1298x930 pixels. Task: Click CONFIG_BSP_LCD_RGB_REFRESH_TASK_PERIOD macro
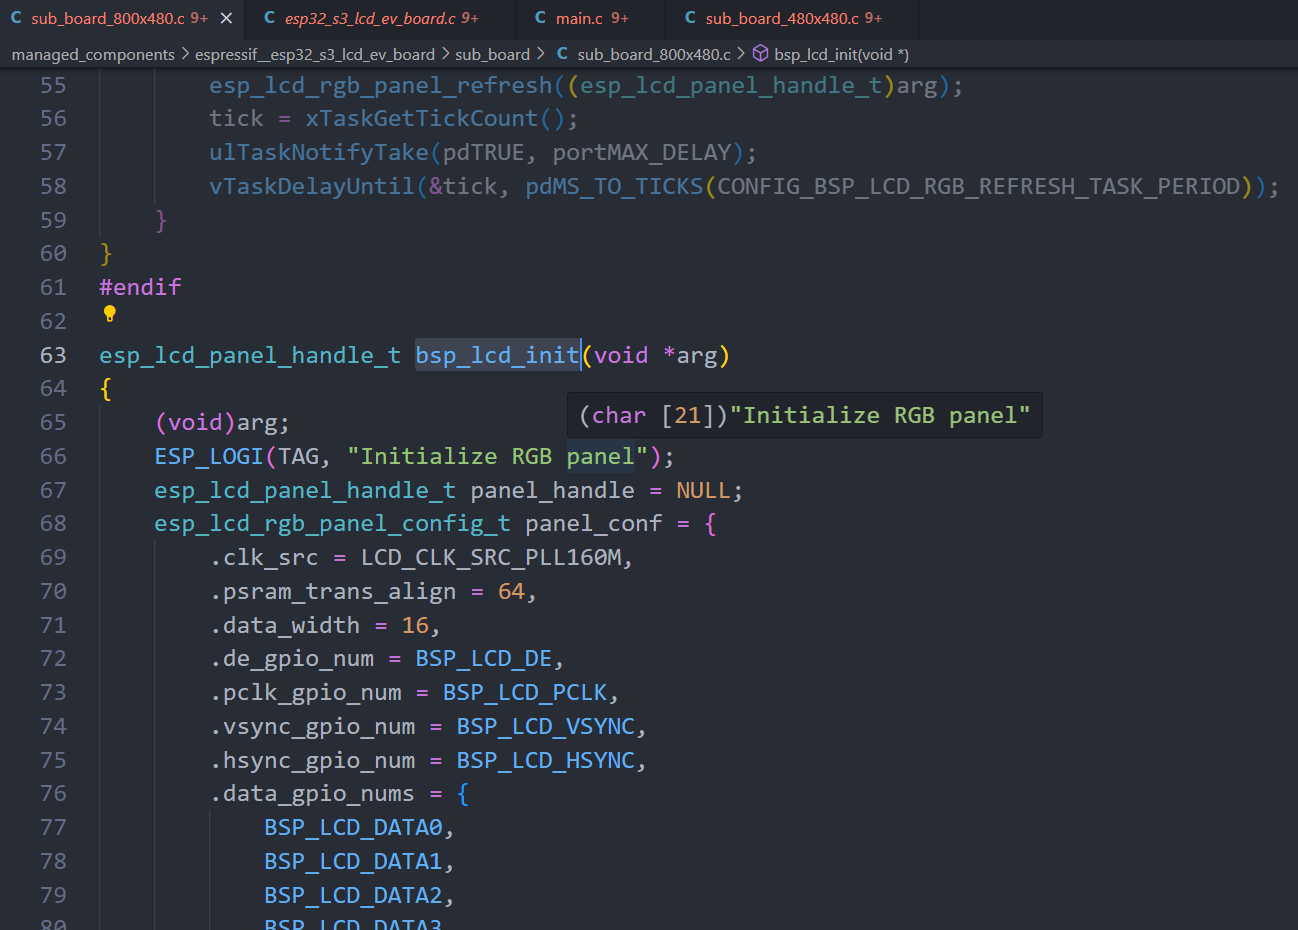(979, 186)
